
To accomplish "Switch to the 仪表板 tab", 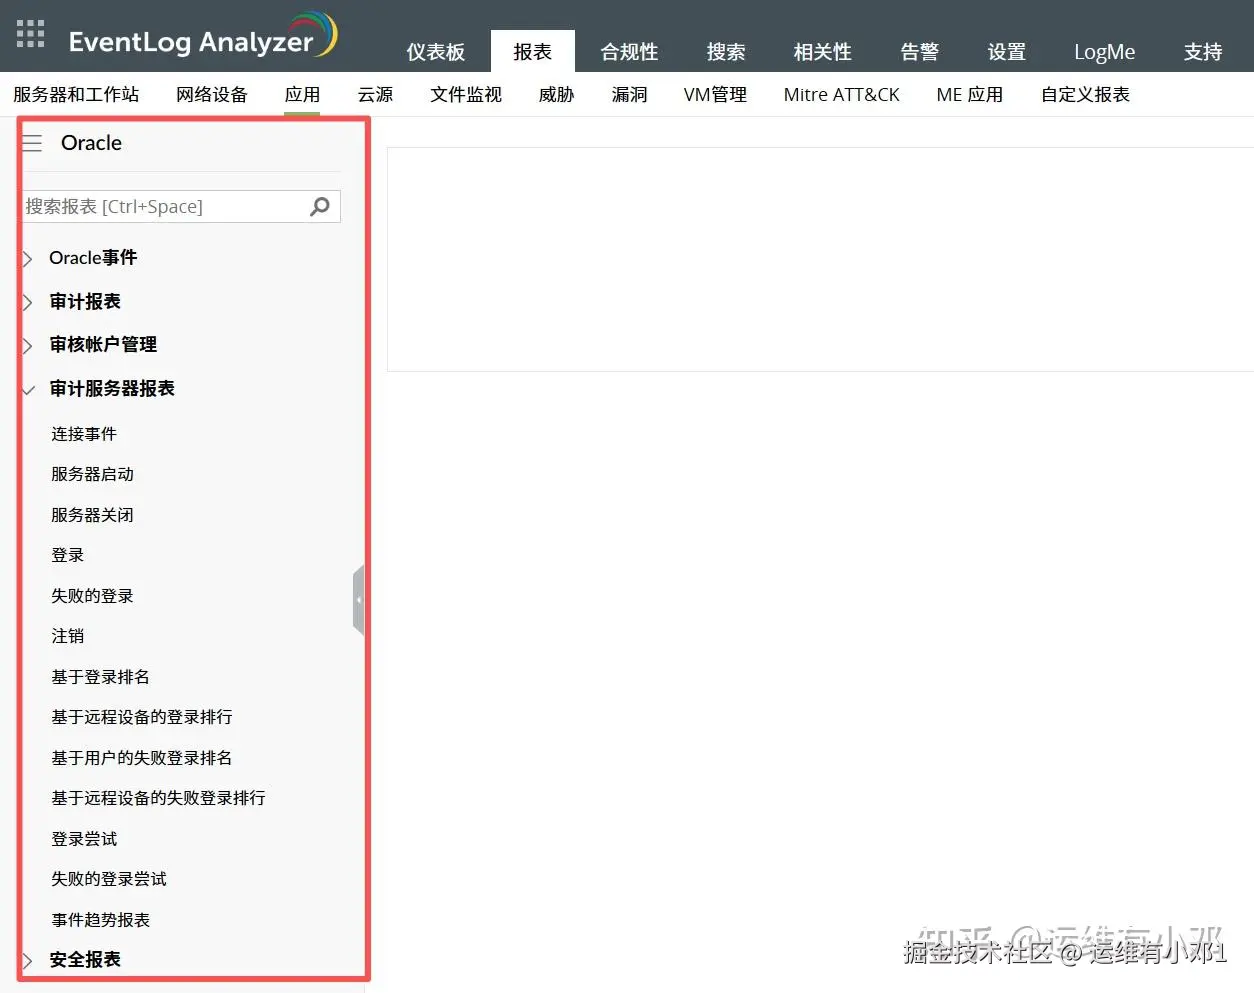I will [x=435, y=52].
